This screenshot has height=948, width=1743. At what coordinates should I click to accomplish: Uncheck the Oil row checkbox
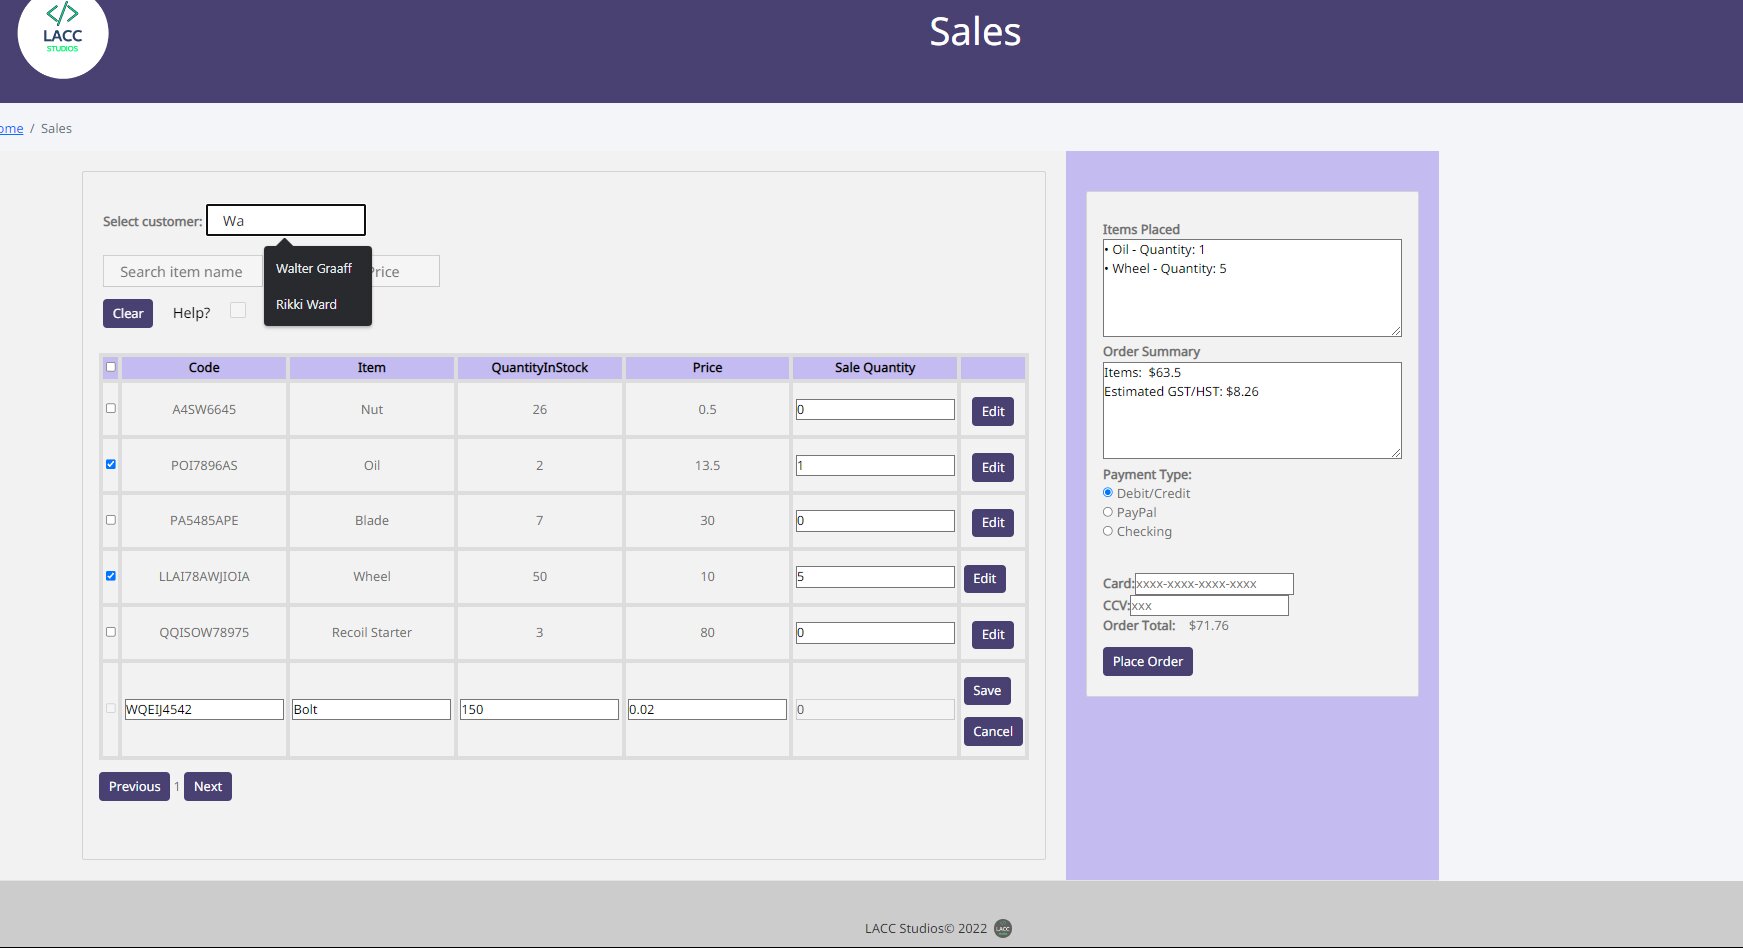(111, 464)
